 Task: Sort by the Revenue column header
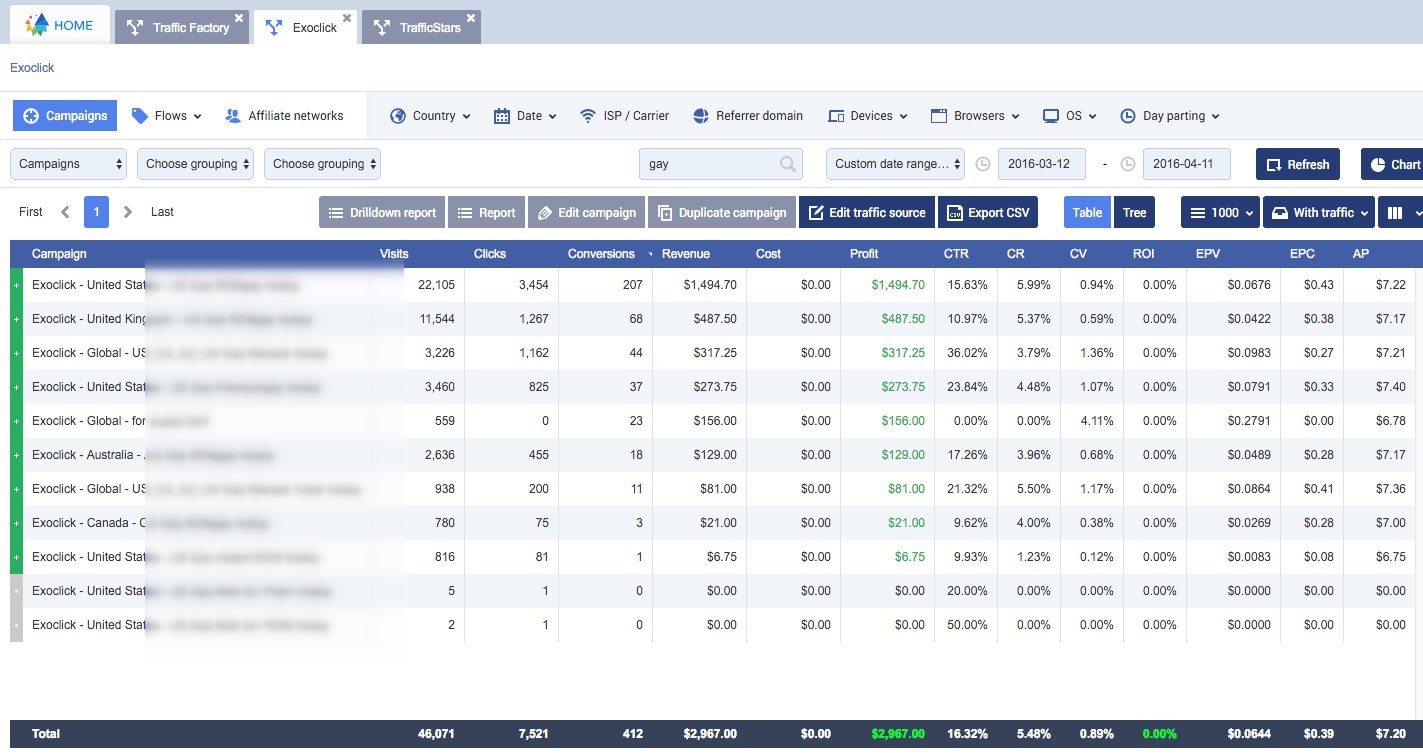(686, 254)
